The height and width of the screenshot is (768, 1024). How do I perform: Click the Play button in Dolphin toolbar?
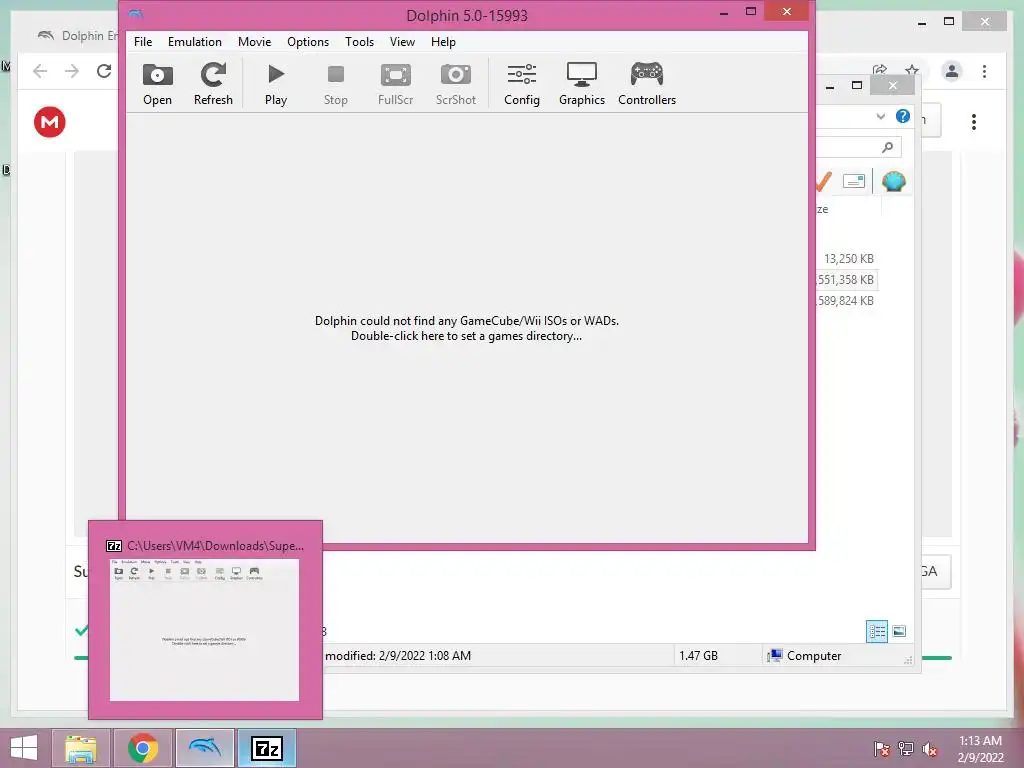(x=276, y=84)
